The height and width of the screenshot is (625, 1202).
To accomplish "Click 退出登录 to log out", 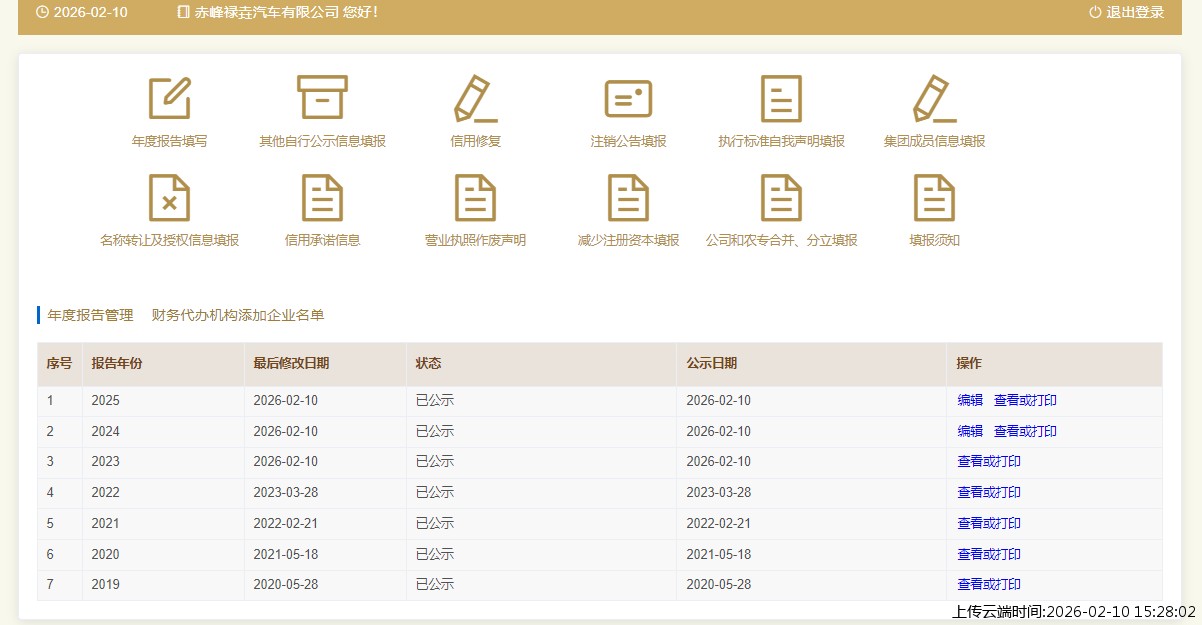I will [x=1127, y=12].
